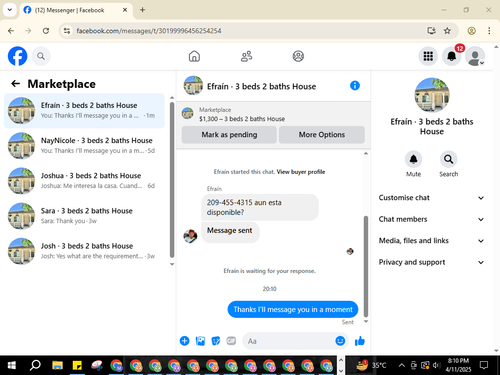The width and height of the screenshot is (500, 375).
Task: Open the emoji picker
Action: [340, 341]
